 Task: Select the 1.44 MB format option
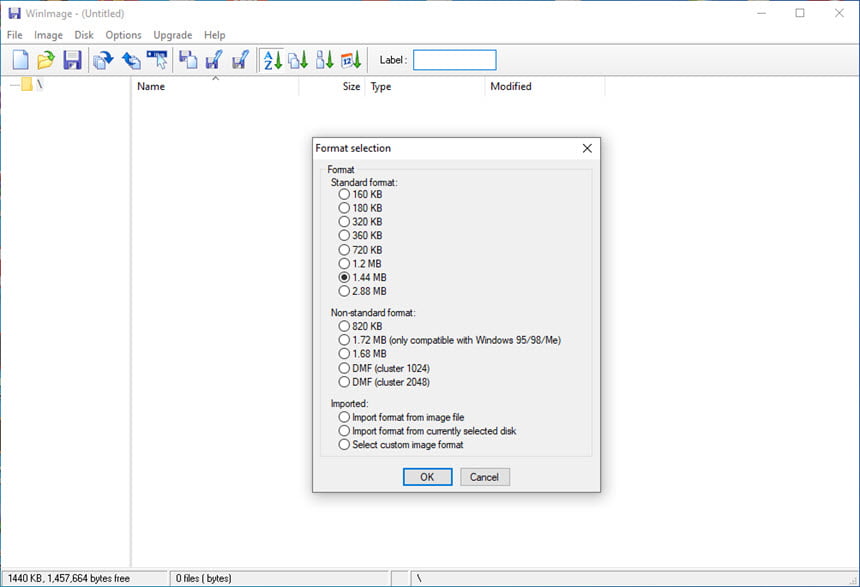[x=363, y=277]
